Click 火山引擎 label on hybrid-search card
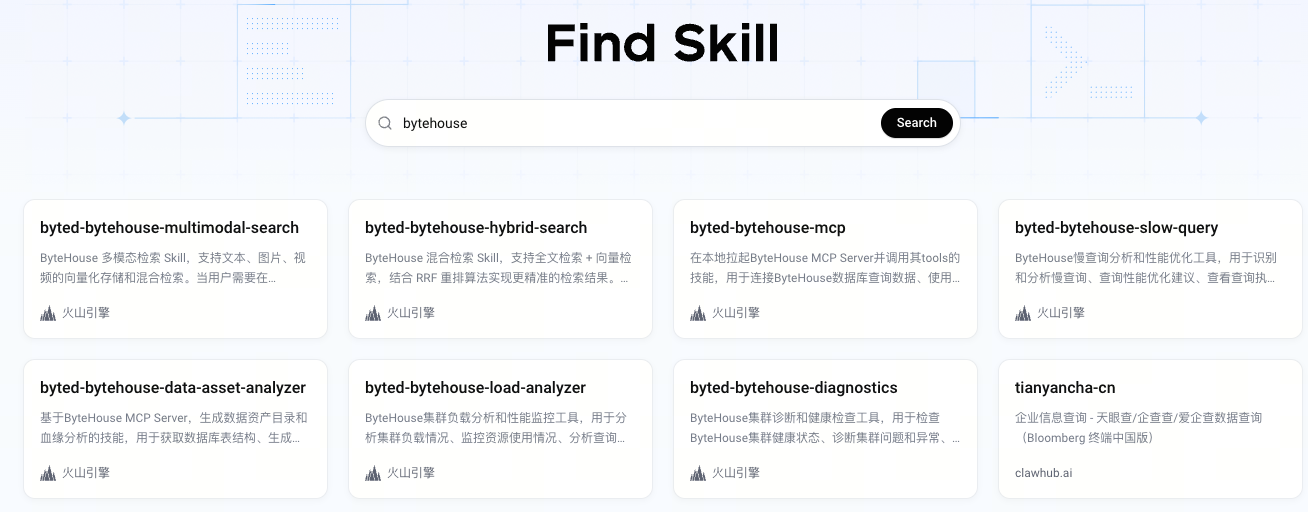This screenshot has width=1308, height=512. pyautogui.click(x=411, y=313)
